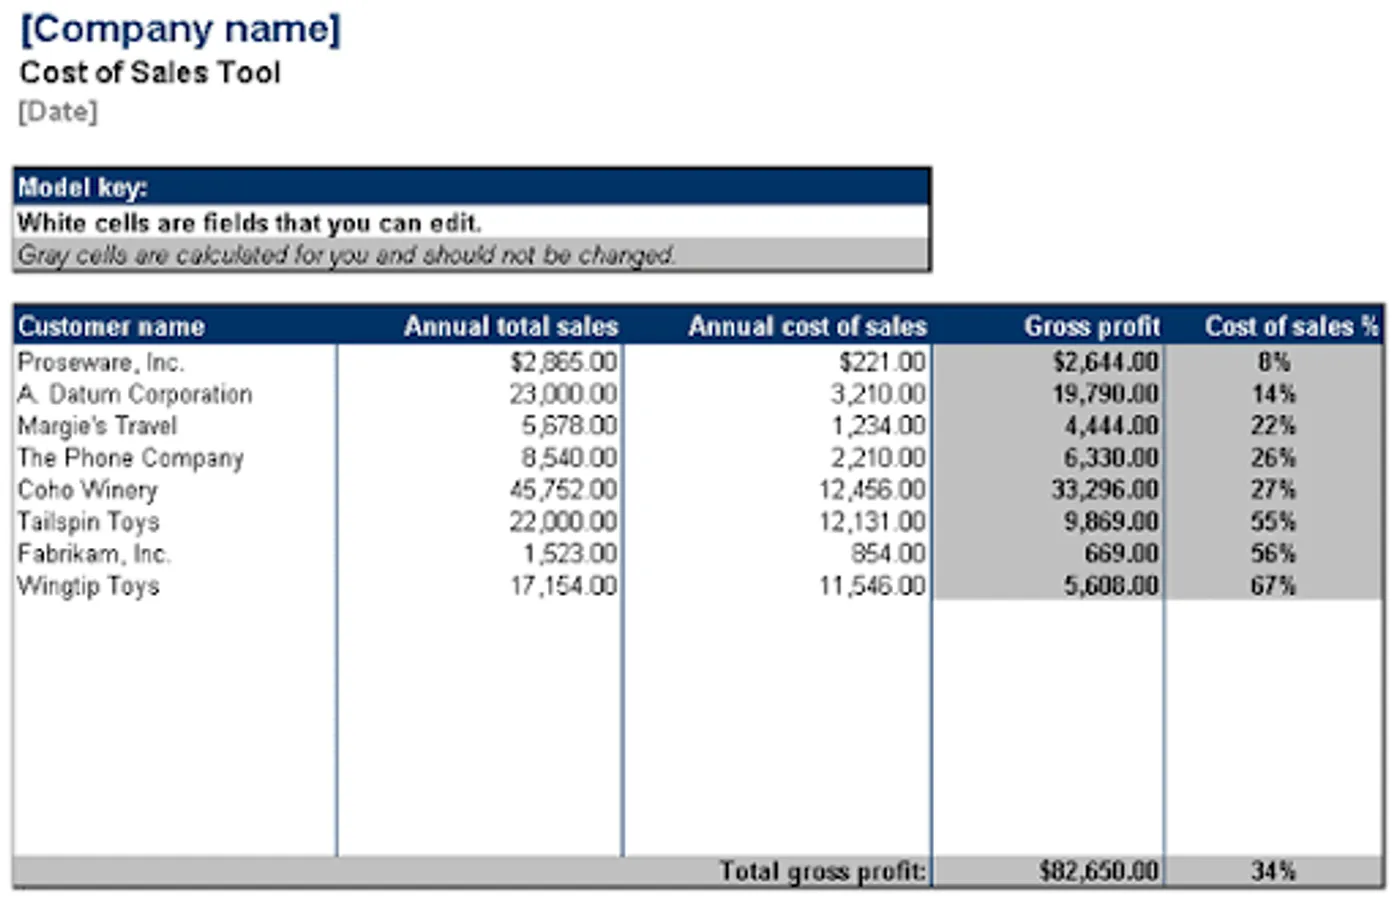Click the Model key header cell

472,187
